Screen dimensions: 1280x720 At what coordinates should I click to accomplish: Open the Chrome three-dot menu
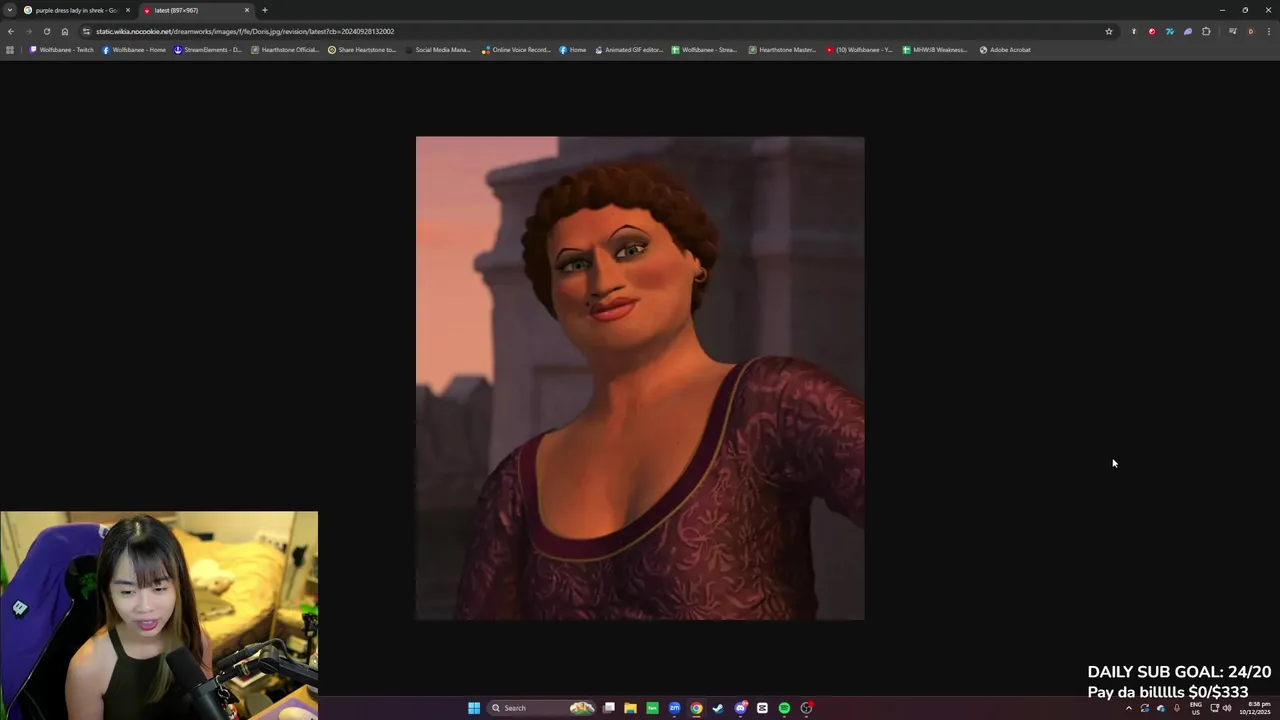click(1269, 31)
